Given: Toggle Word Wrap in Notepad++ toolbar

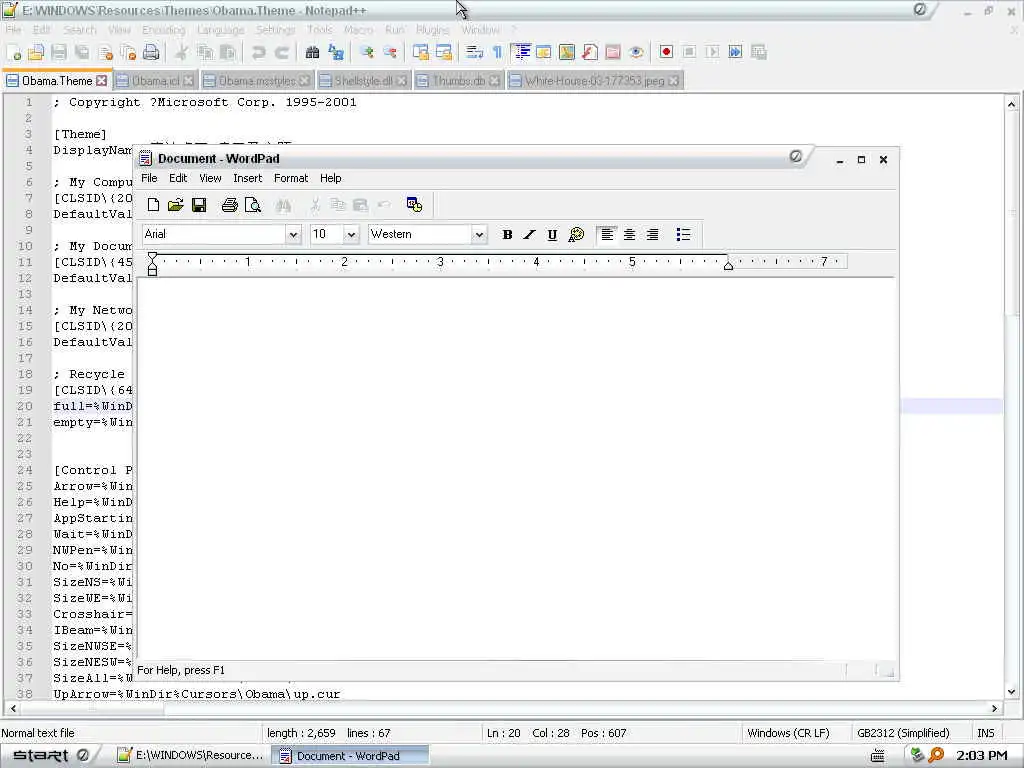Looking at the screenshot, I should point(474,52).
